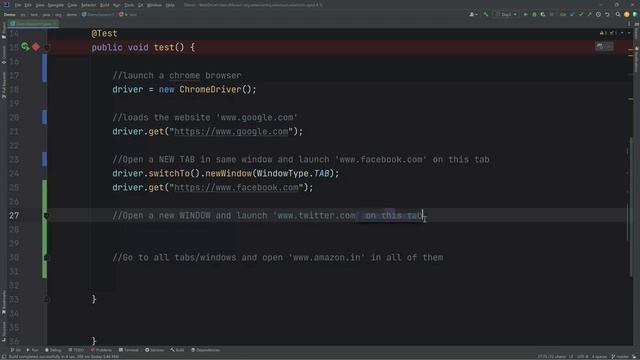Click the build completed status message
This screenshot has height=360, width=640.
[64, 357]
